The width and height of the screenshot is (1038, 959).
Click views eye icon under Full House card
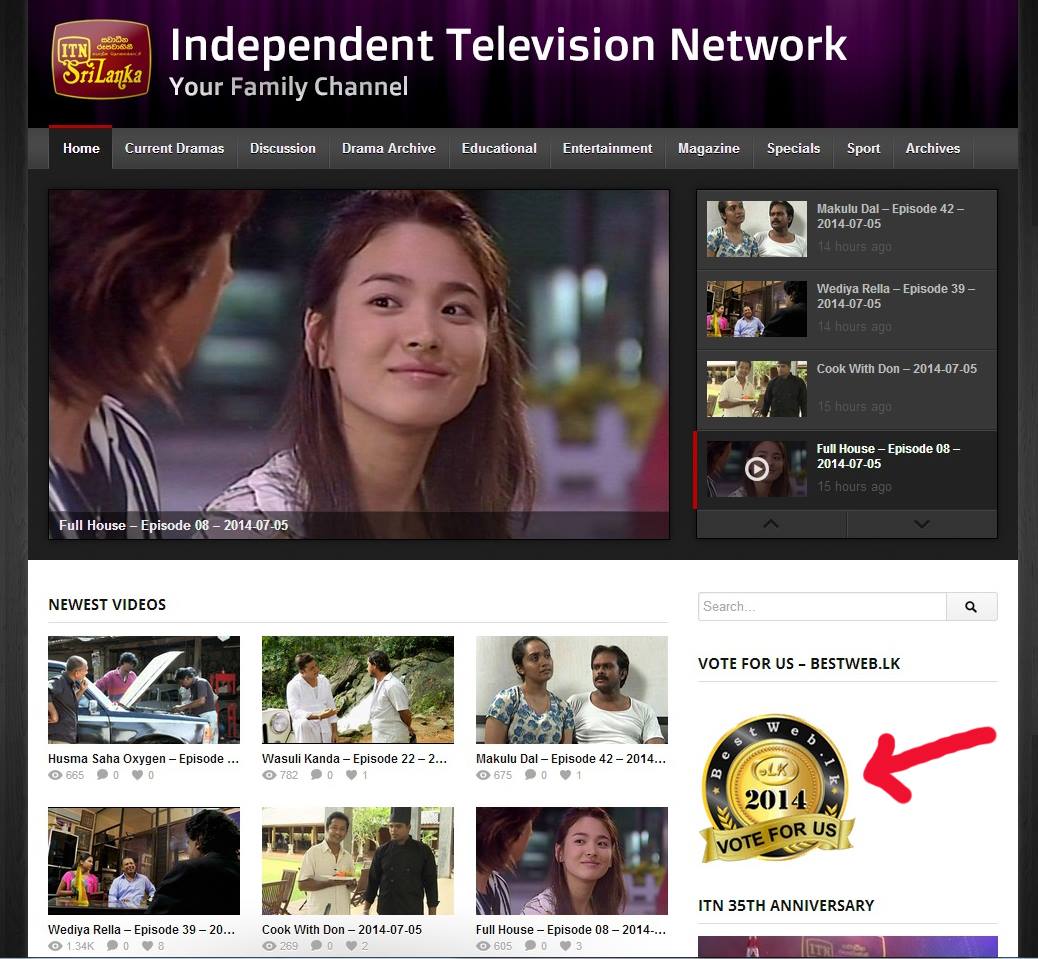click(483, 946)
